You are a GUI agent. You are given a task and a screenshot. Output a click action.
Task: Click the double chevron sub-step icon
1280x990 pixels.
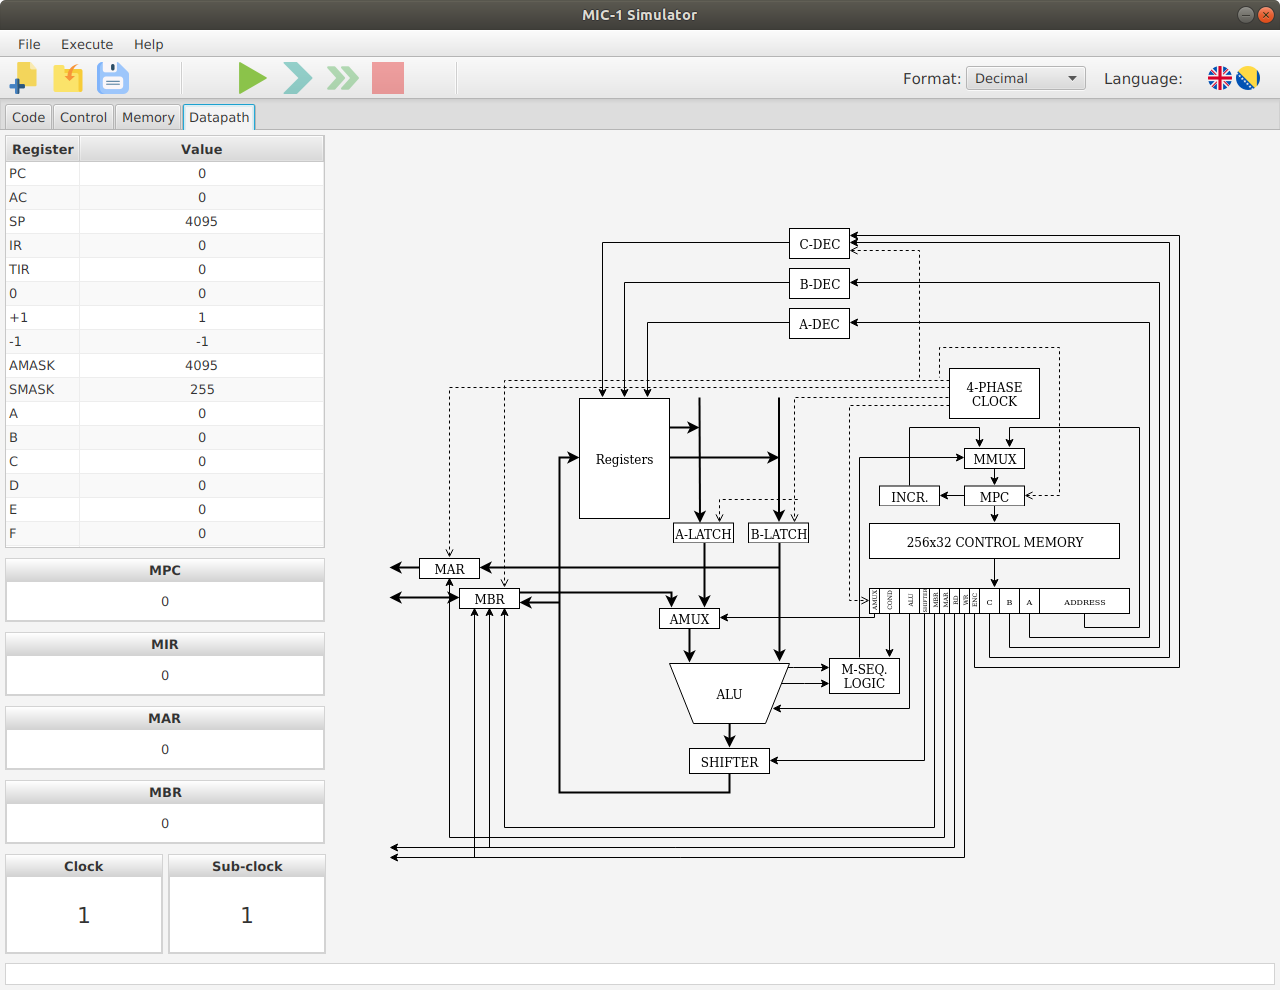pyautogui.click(x=343, y=78)
